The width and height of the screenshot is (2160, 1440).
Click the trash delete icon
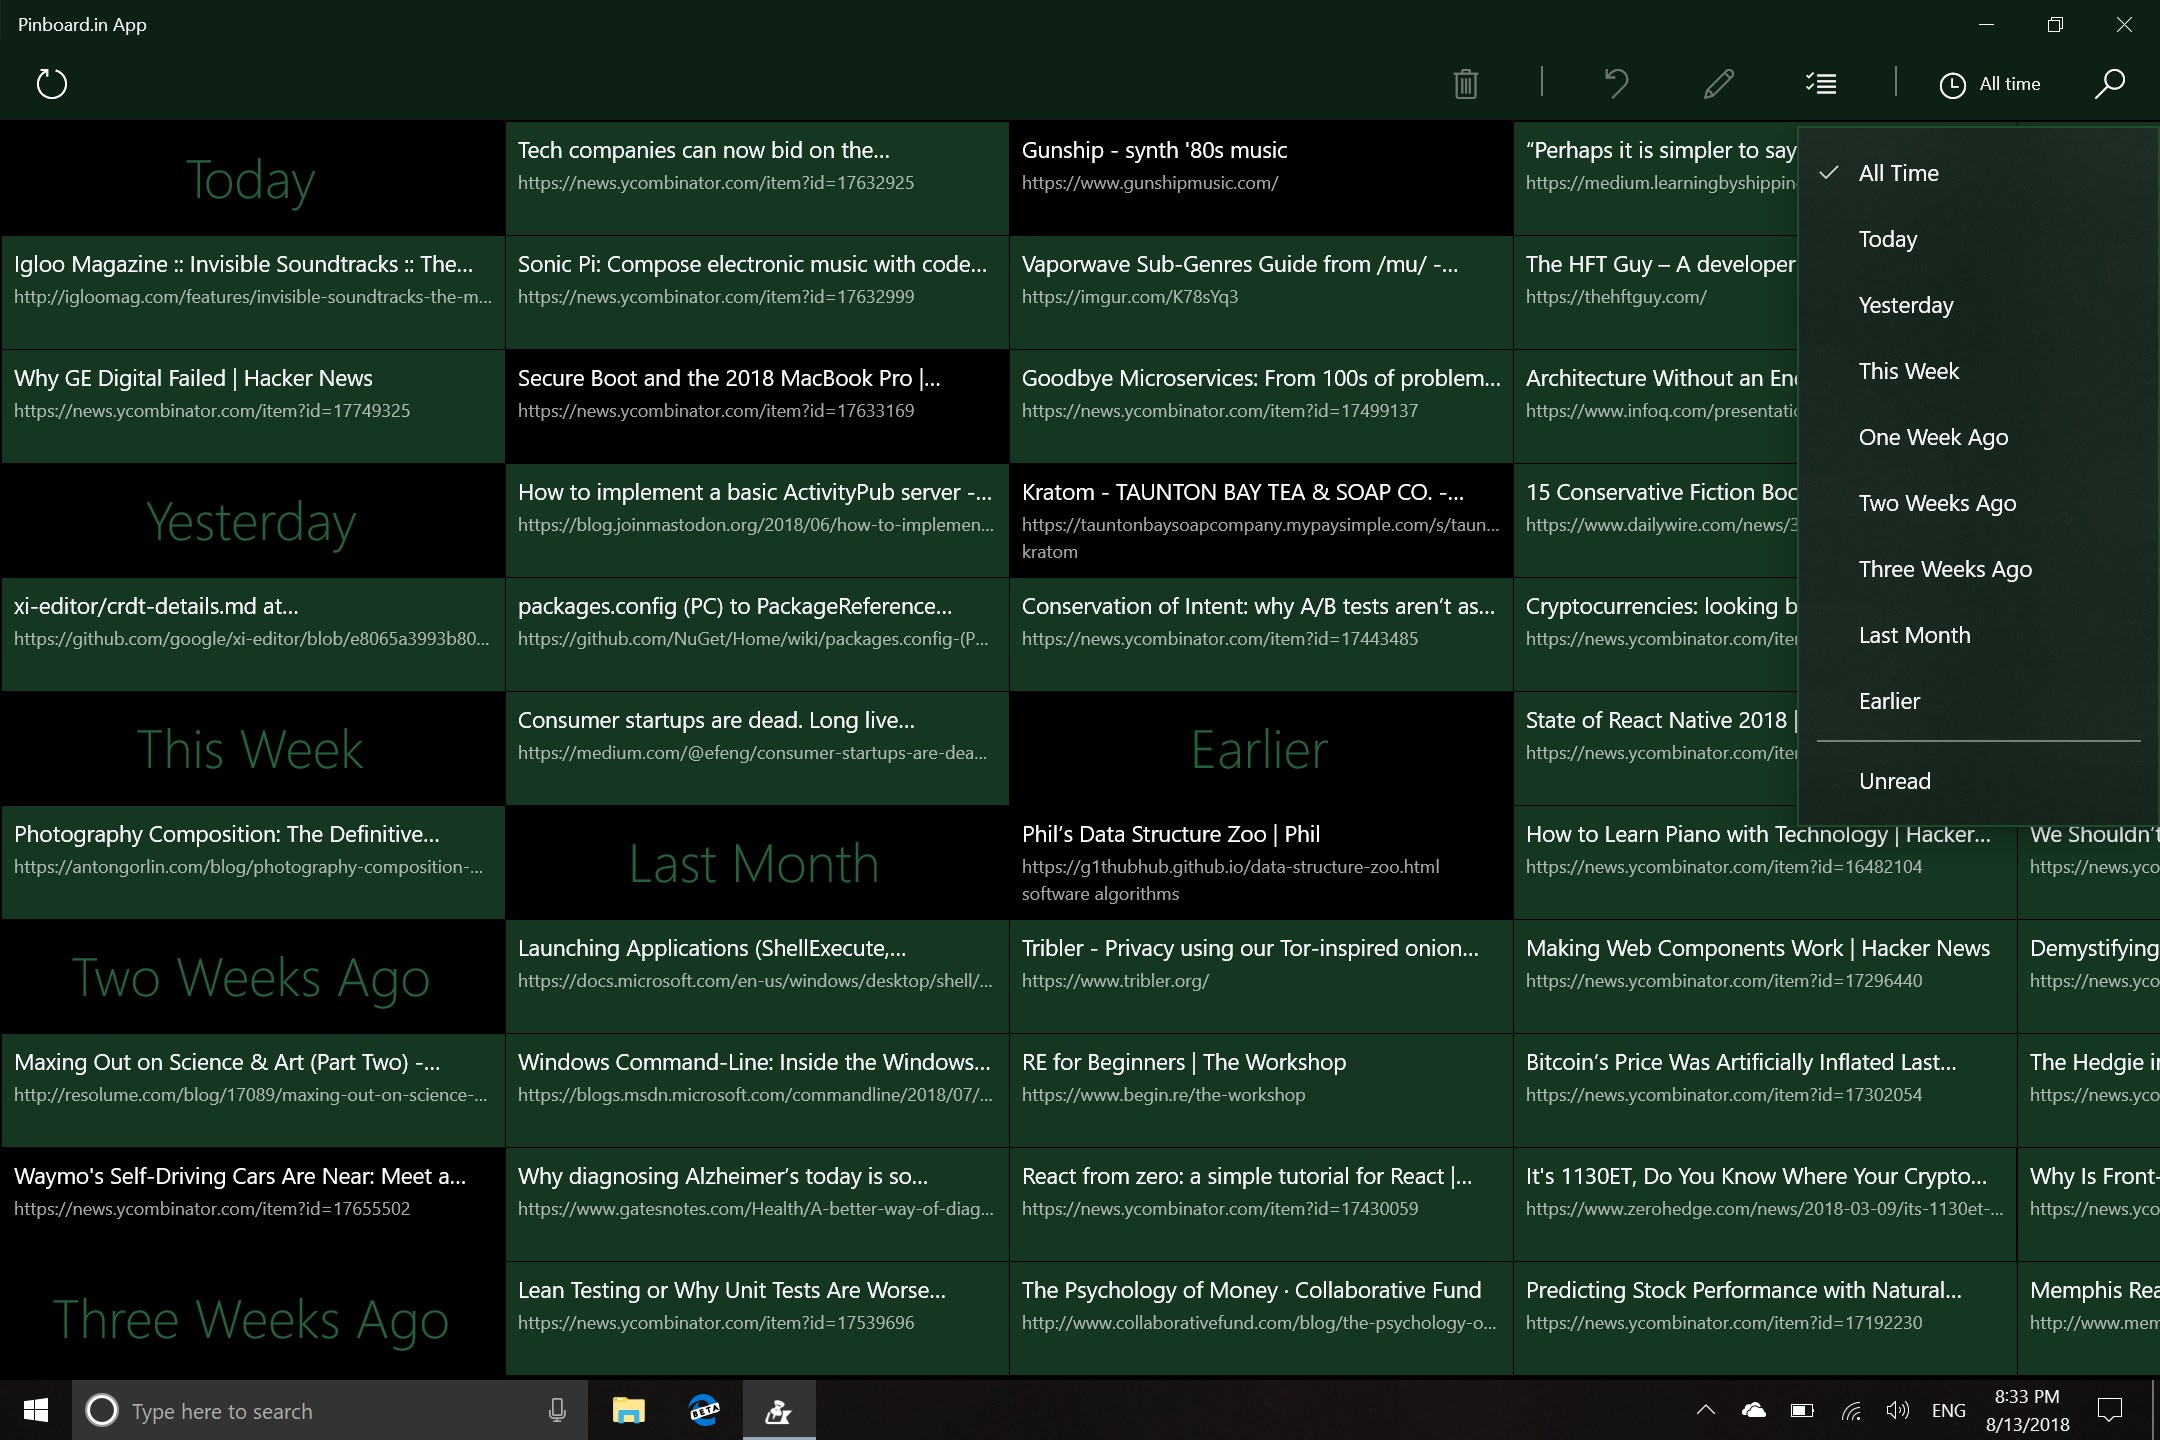click(1466, 84)
